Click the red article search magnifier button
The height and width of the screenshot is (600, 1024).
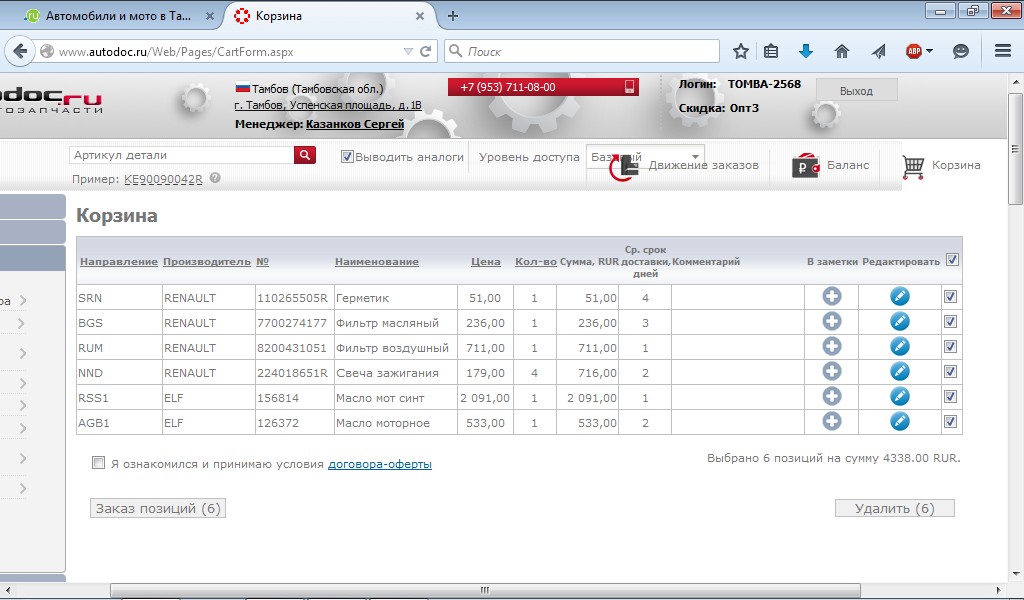305,155
